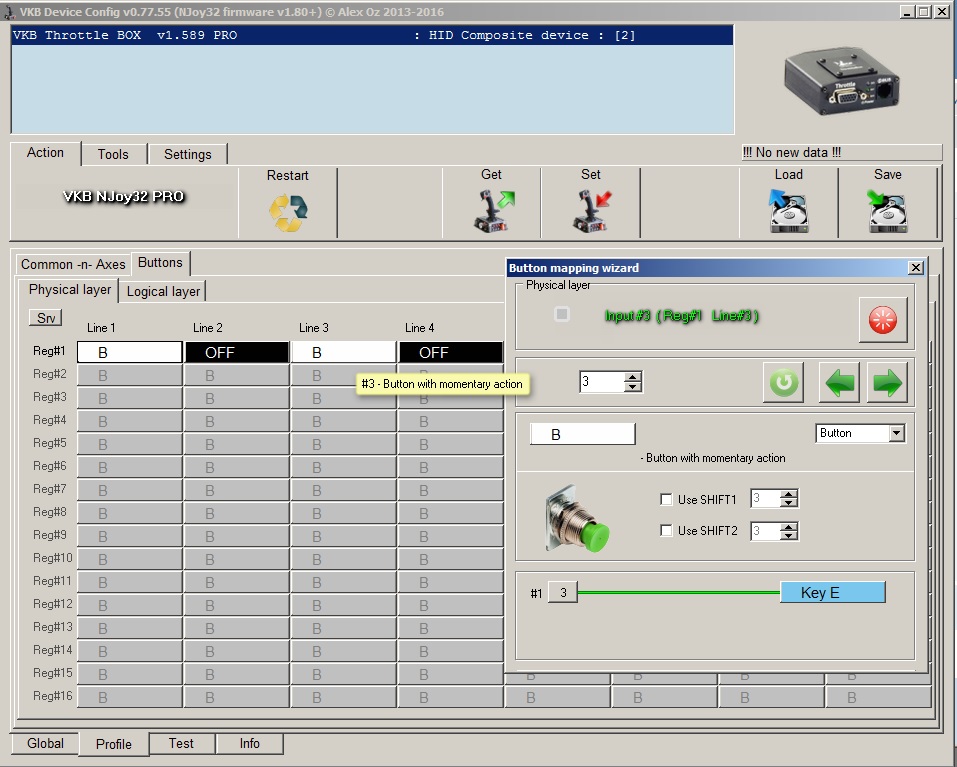Increase the input number spinner value
Image resolution: width=957 pixels, height=767 pixels.
pos(632,377)
